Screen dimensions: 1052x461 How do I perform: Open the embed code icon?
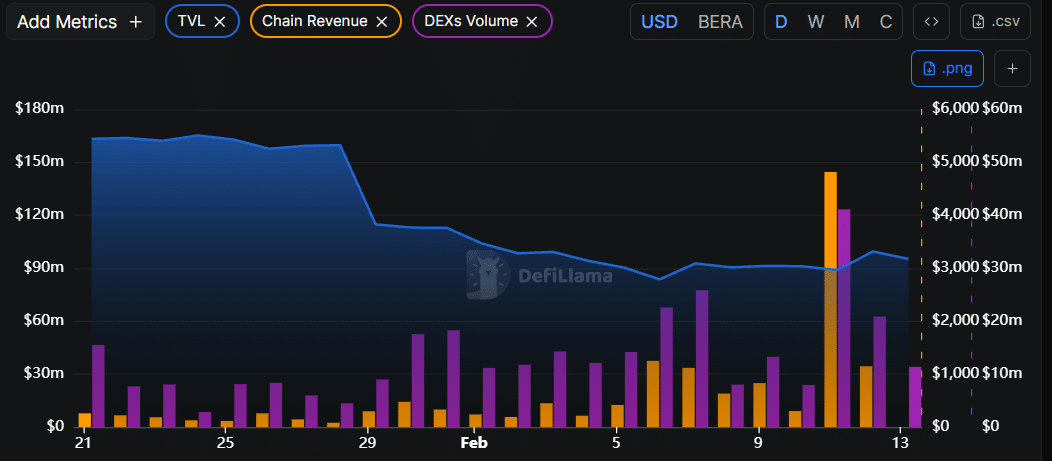coord(931,21)
